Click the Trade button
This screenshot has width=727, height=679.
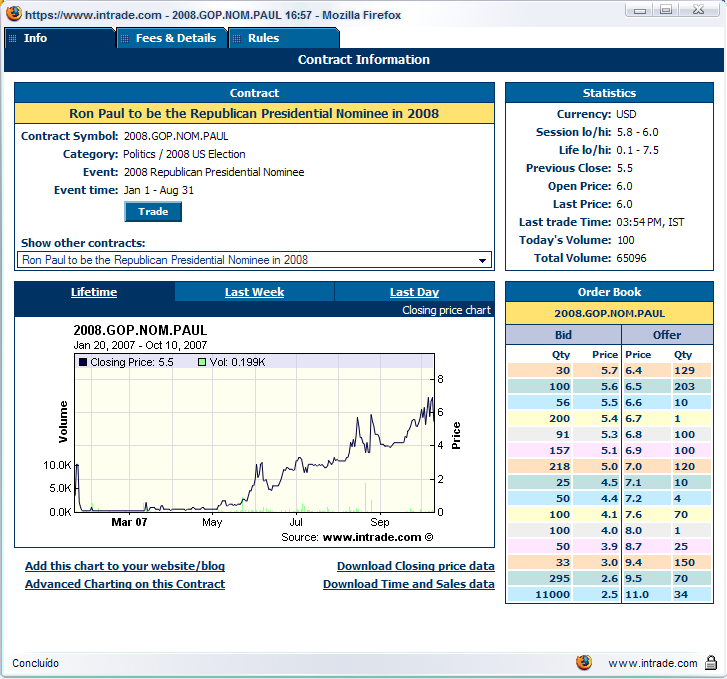153,211
